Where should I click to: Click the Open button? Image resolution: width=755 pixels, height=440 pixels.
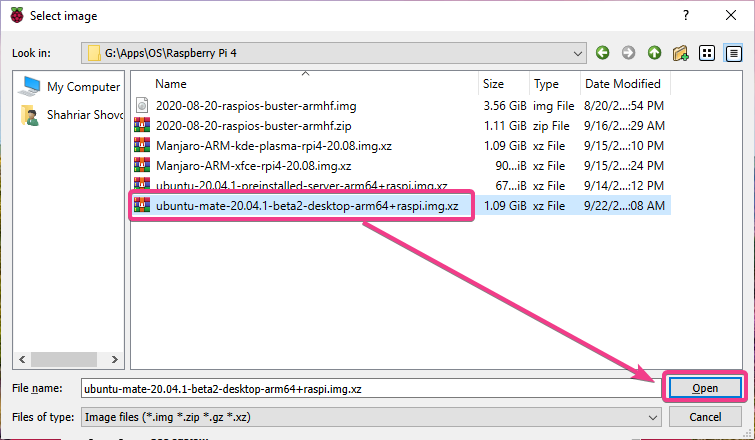click(x=705, y=388)
